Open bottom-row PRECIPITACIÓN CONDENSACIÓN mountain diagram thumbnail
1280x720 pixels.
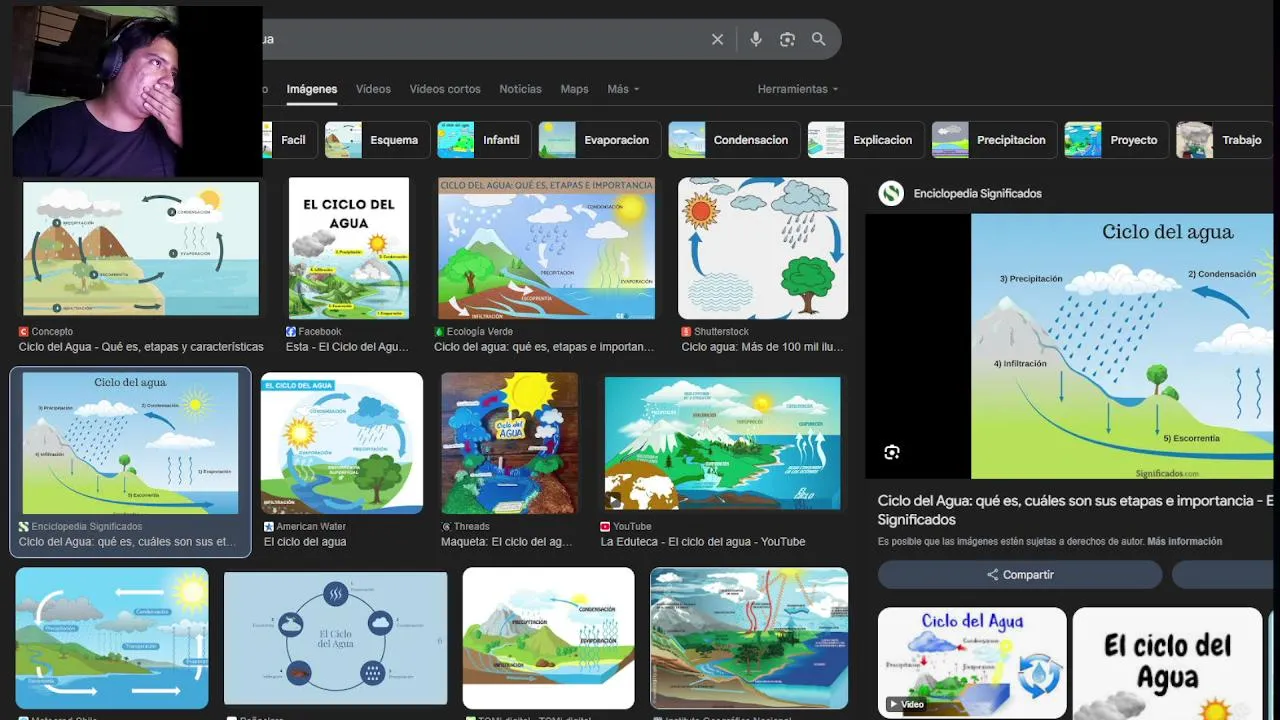coord(548,638)
